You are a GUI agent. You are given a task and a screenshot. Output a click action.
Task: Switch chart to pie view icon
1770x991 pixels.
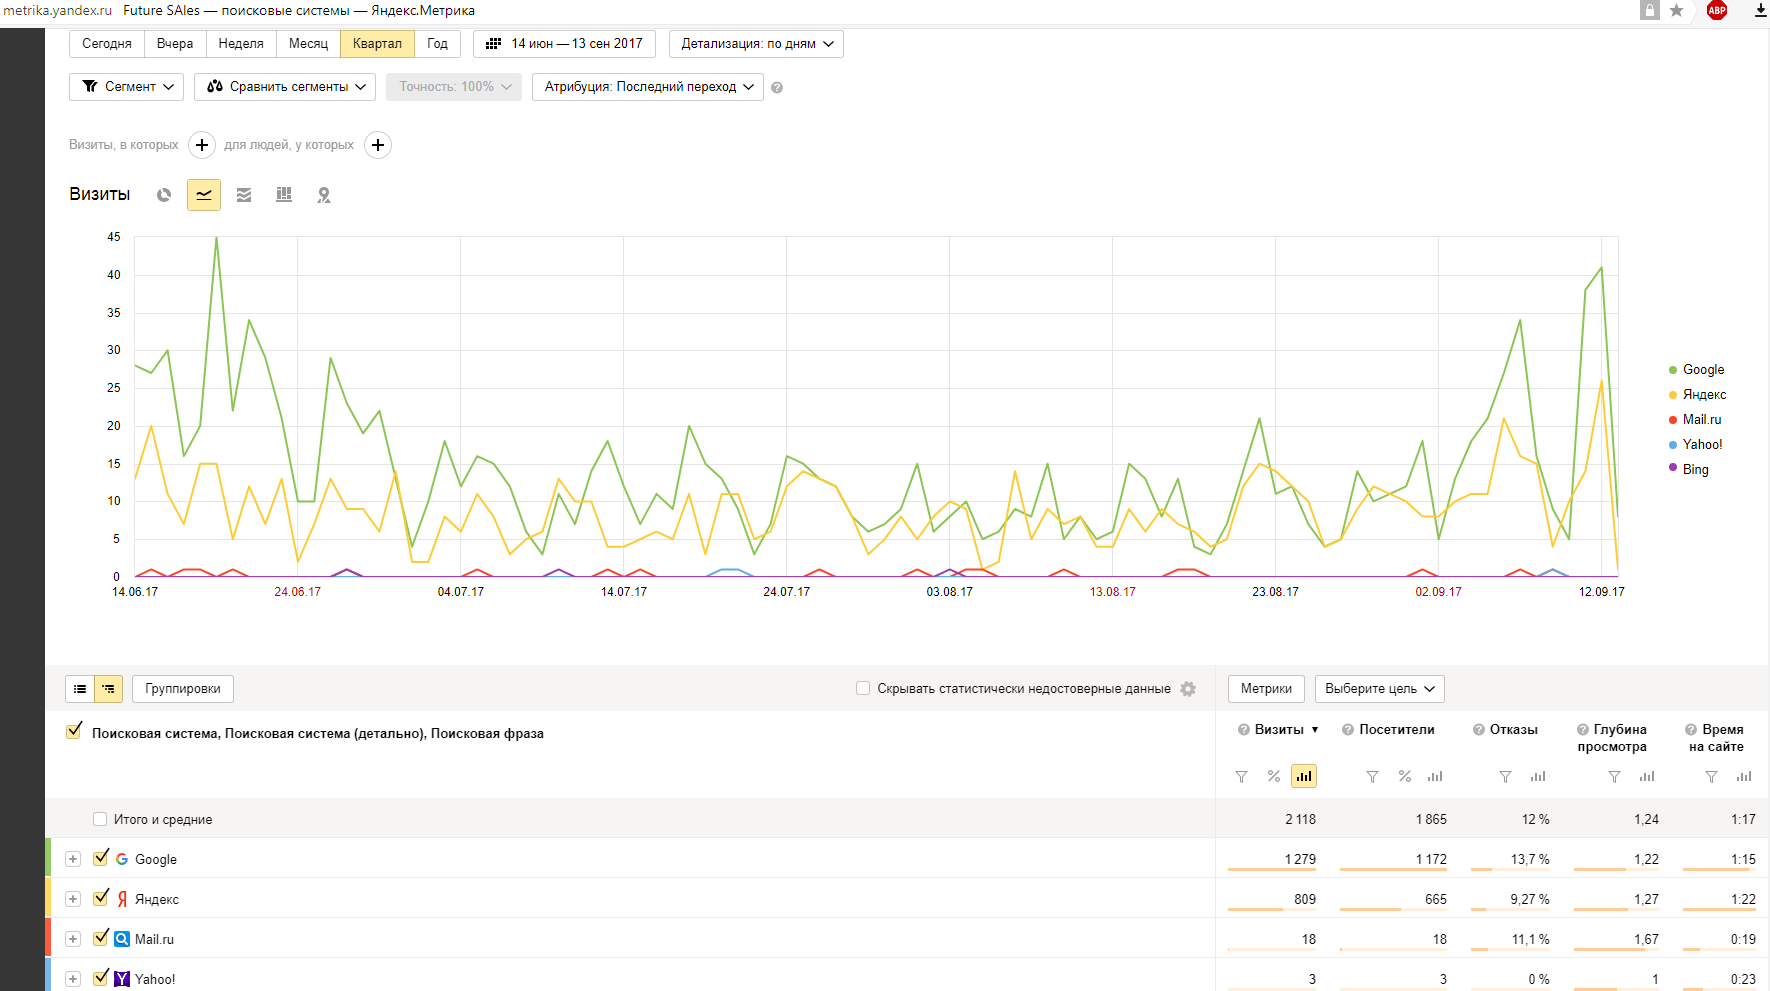coord(164,195)
